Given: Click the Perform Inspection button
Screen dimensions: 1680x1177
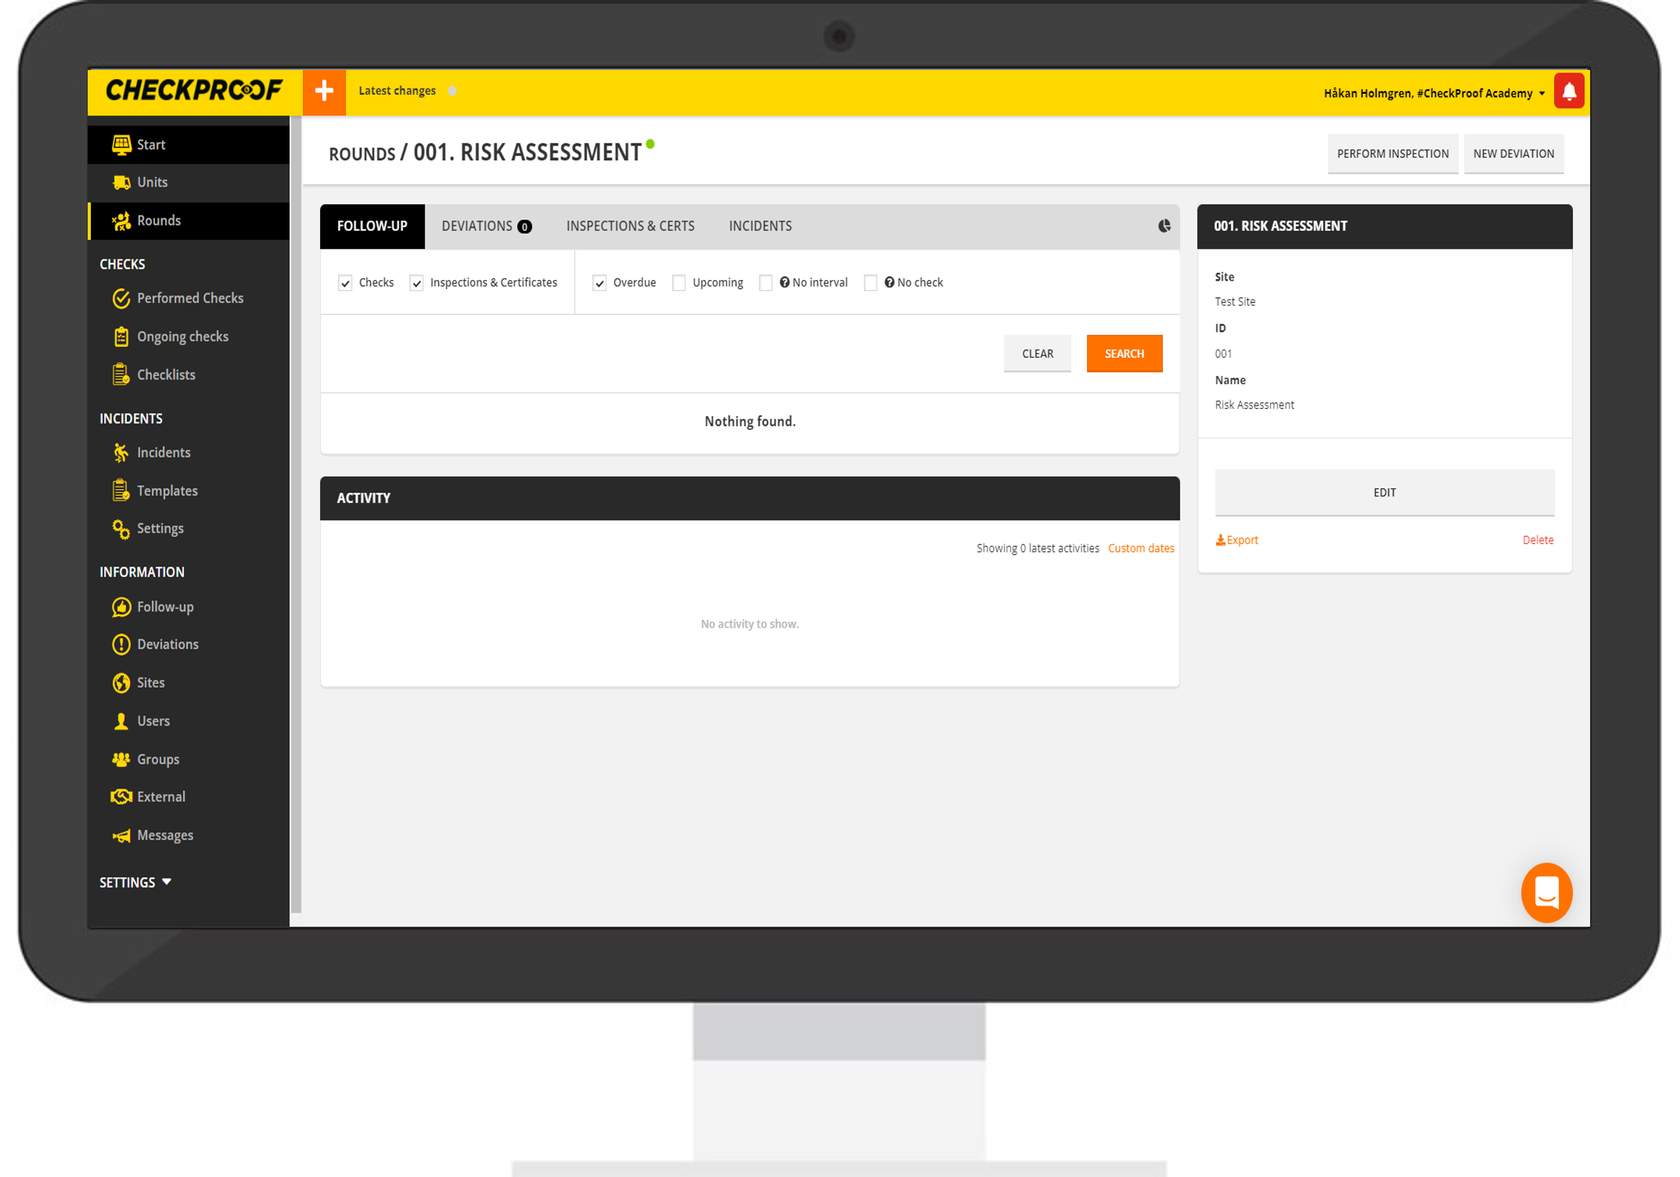Looking at the screenshot, I should click(x=1392, y=154).
